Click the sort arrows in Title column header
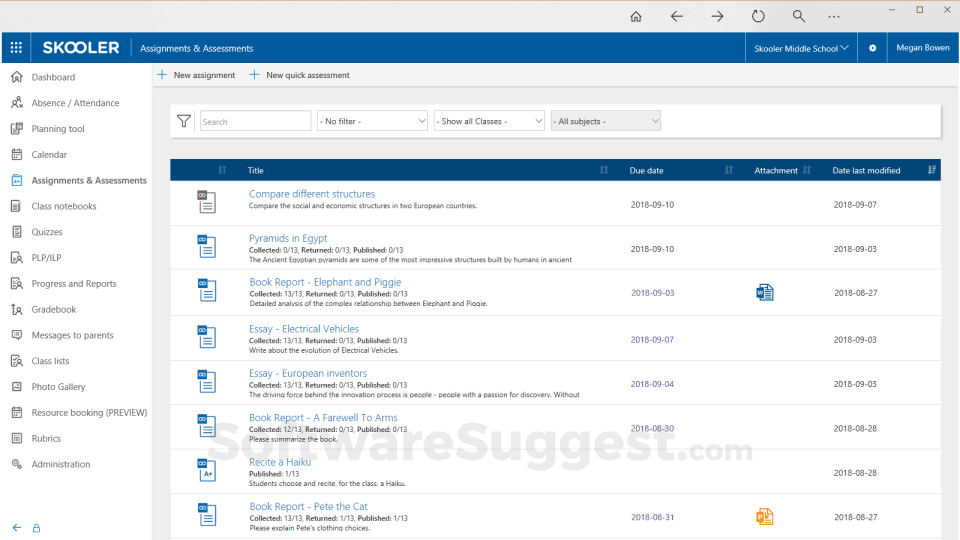The width and height of the screenshot is (960, 540). tap(604, 170)
